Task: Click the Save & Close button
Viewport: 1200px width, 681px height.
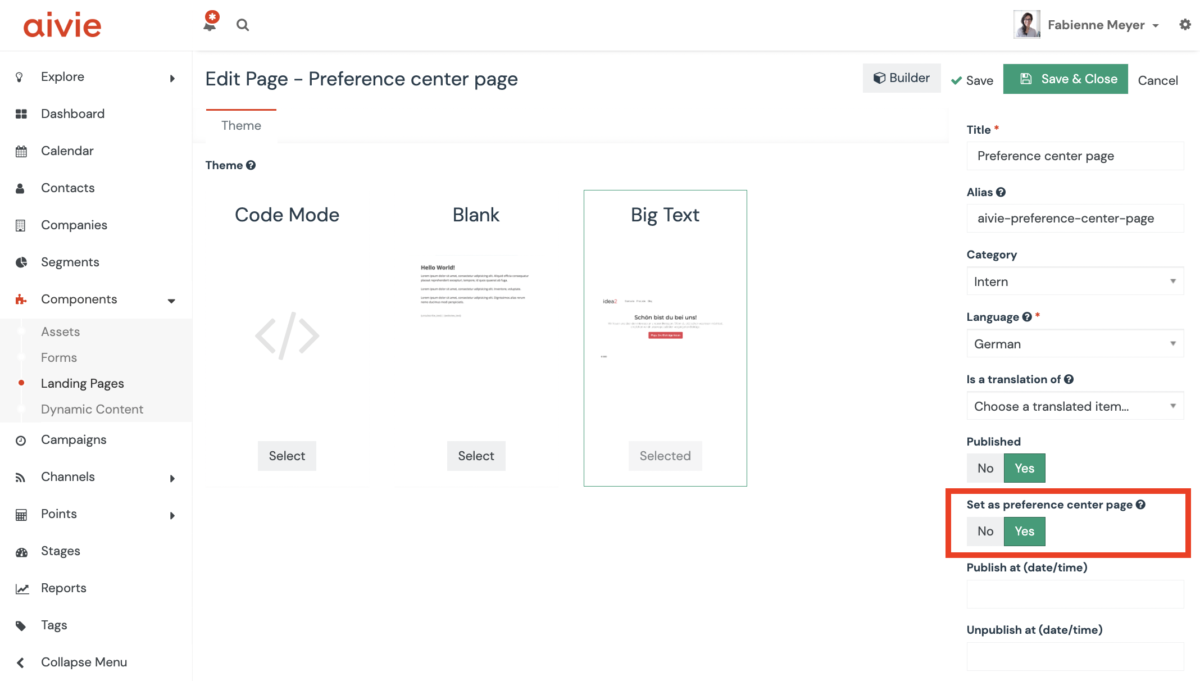Action: coord(1066,79)
